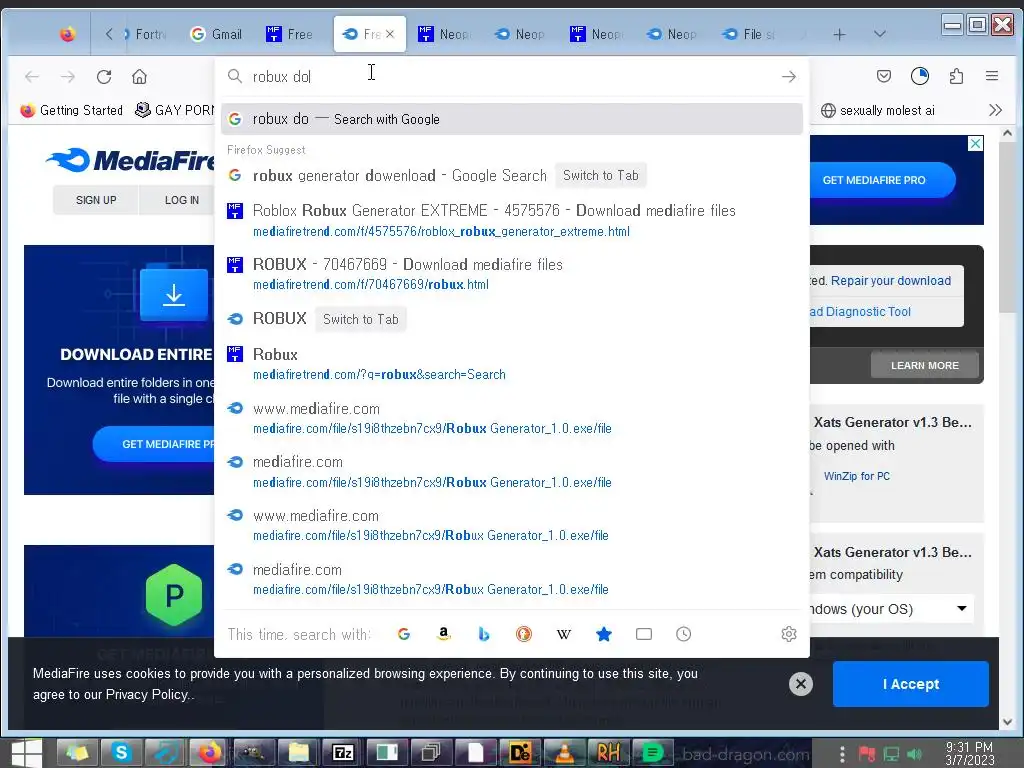The width and height of the screenshot is (1024, 768).
Task: Open the Pocket save icon
Action: [884, 76]
